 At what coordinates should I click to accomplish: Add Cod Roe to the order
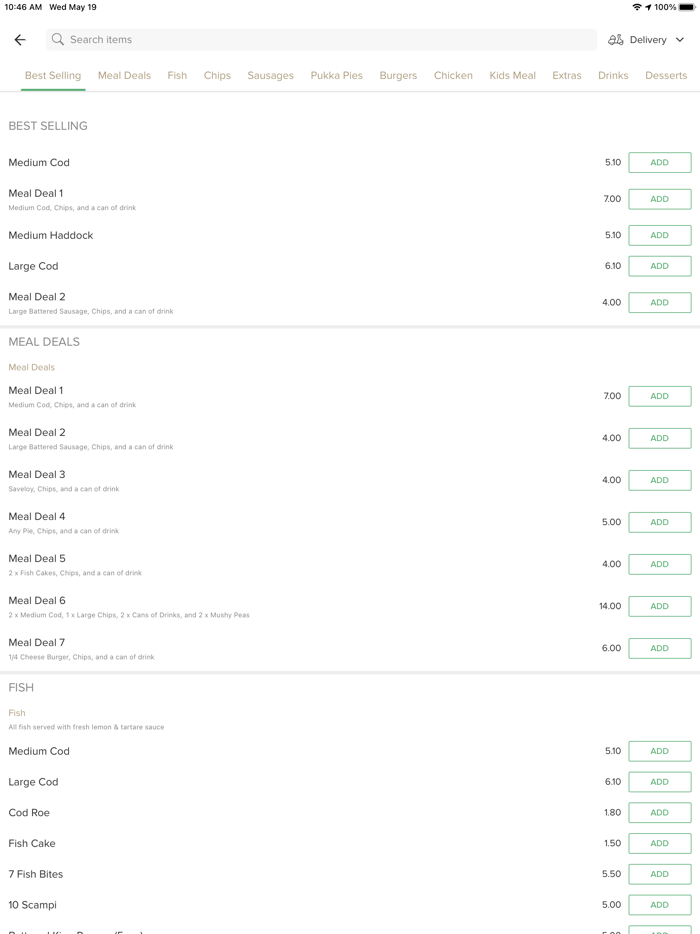[659, 813]
